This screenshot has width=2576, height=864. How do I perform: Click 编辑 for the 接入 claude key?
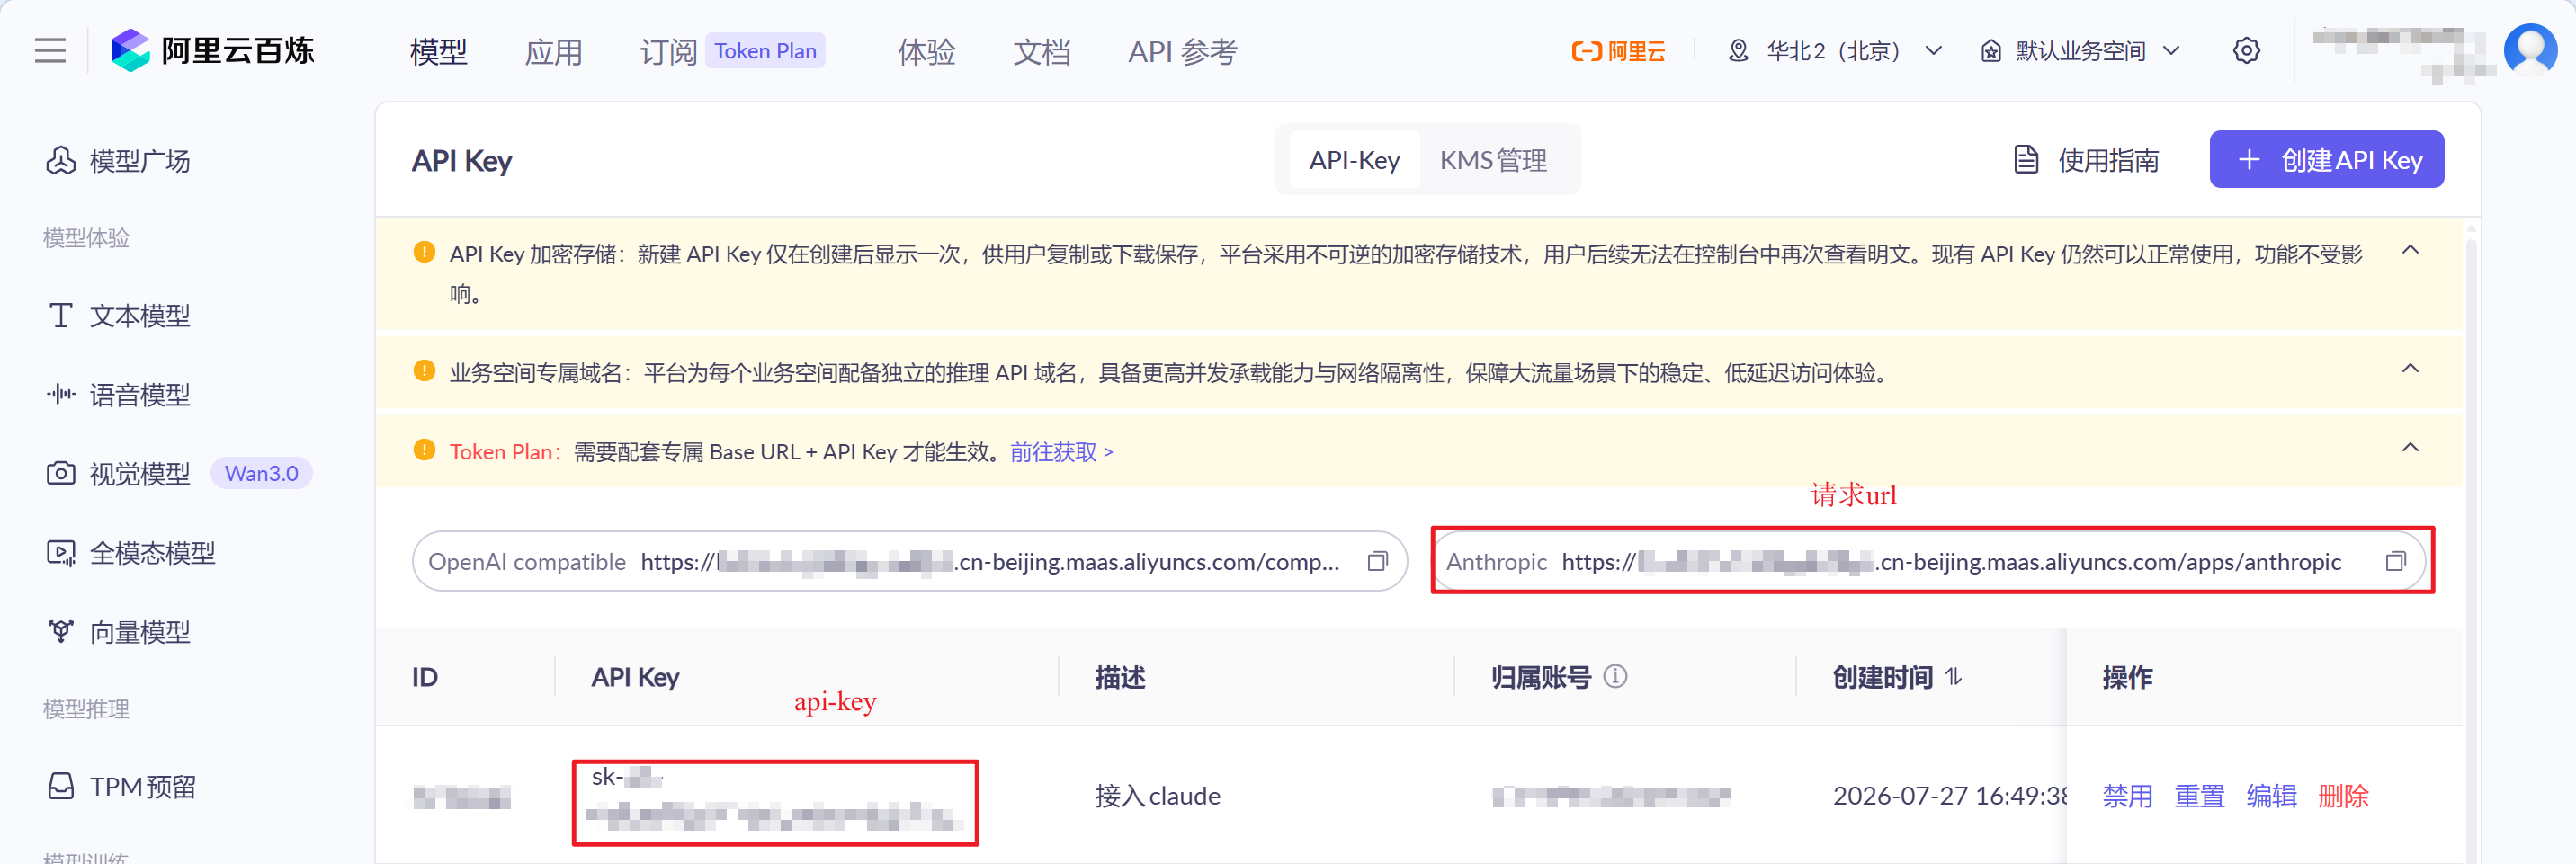tap(2271, 796)
